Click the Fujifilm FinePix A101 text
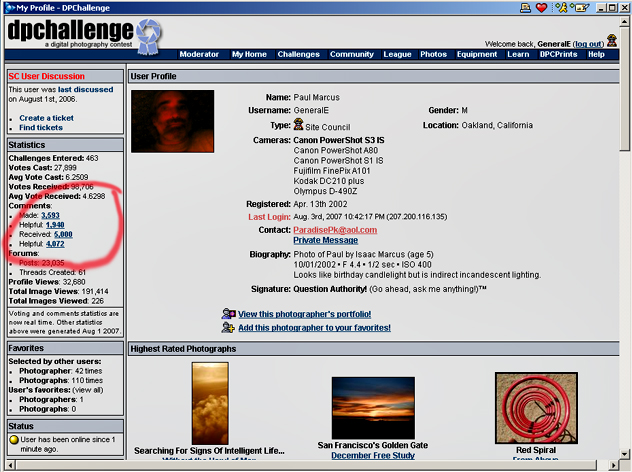 pyautogui.click(x=332, y=171)
